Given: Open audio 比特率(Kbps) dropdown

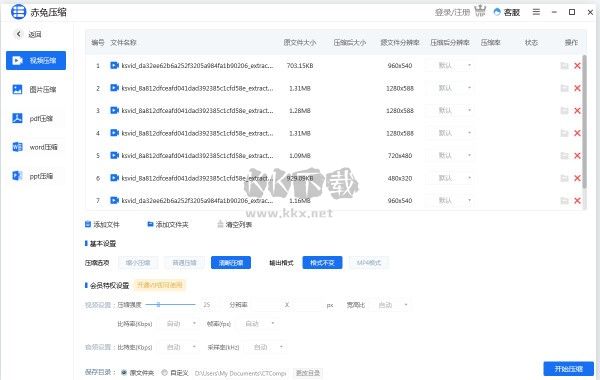Looking at the screenshot, I should tap(178, 347).
